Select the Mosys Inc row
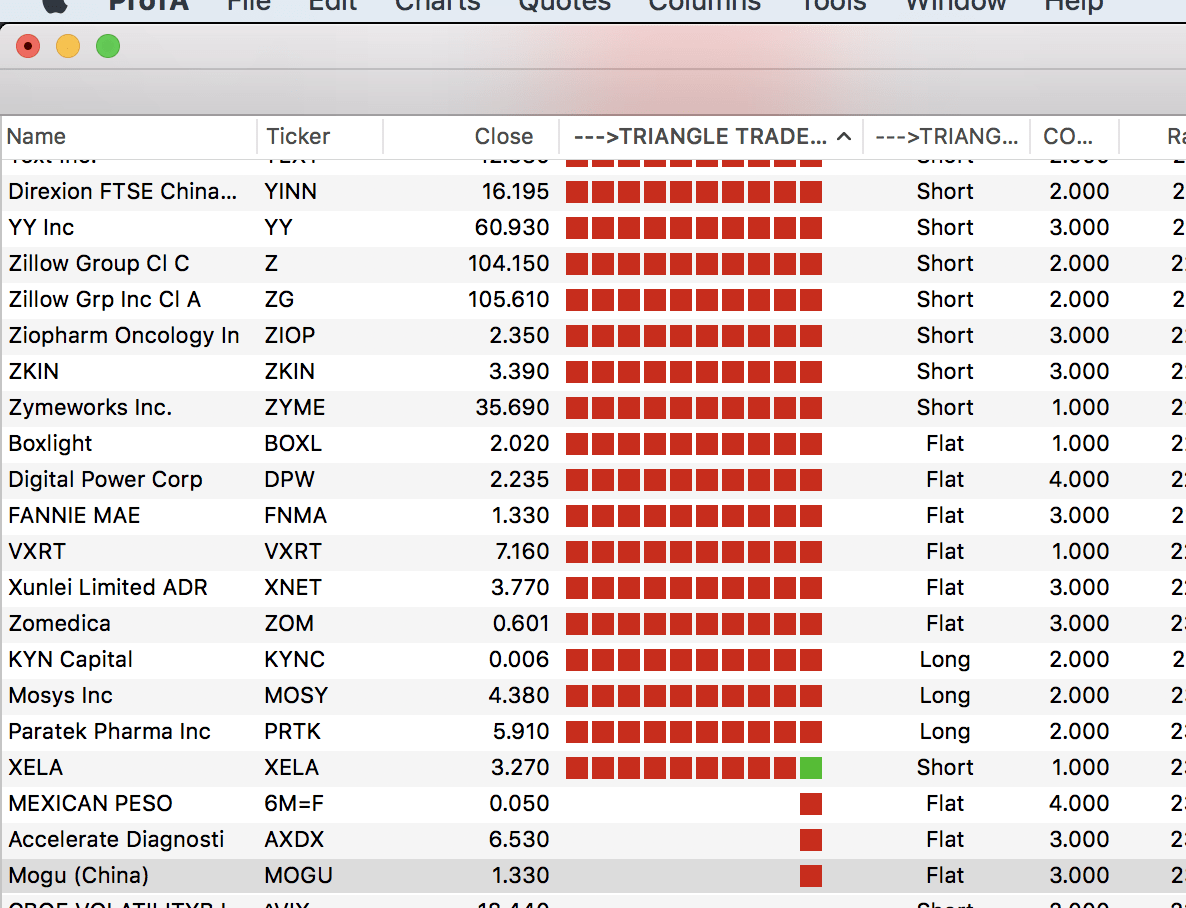 tap(593, 695)
